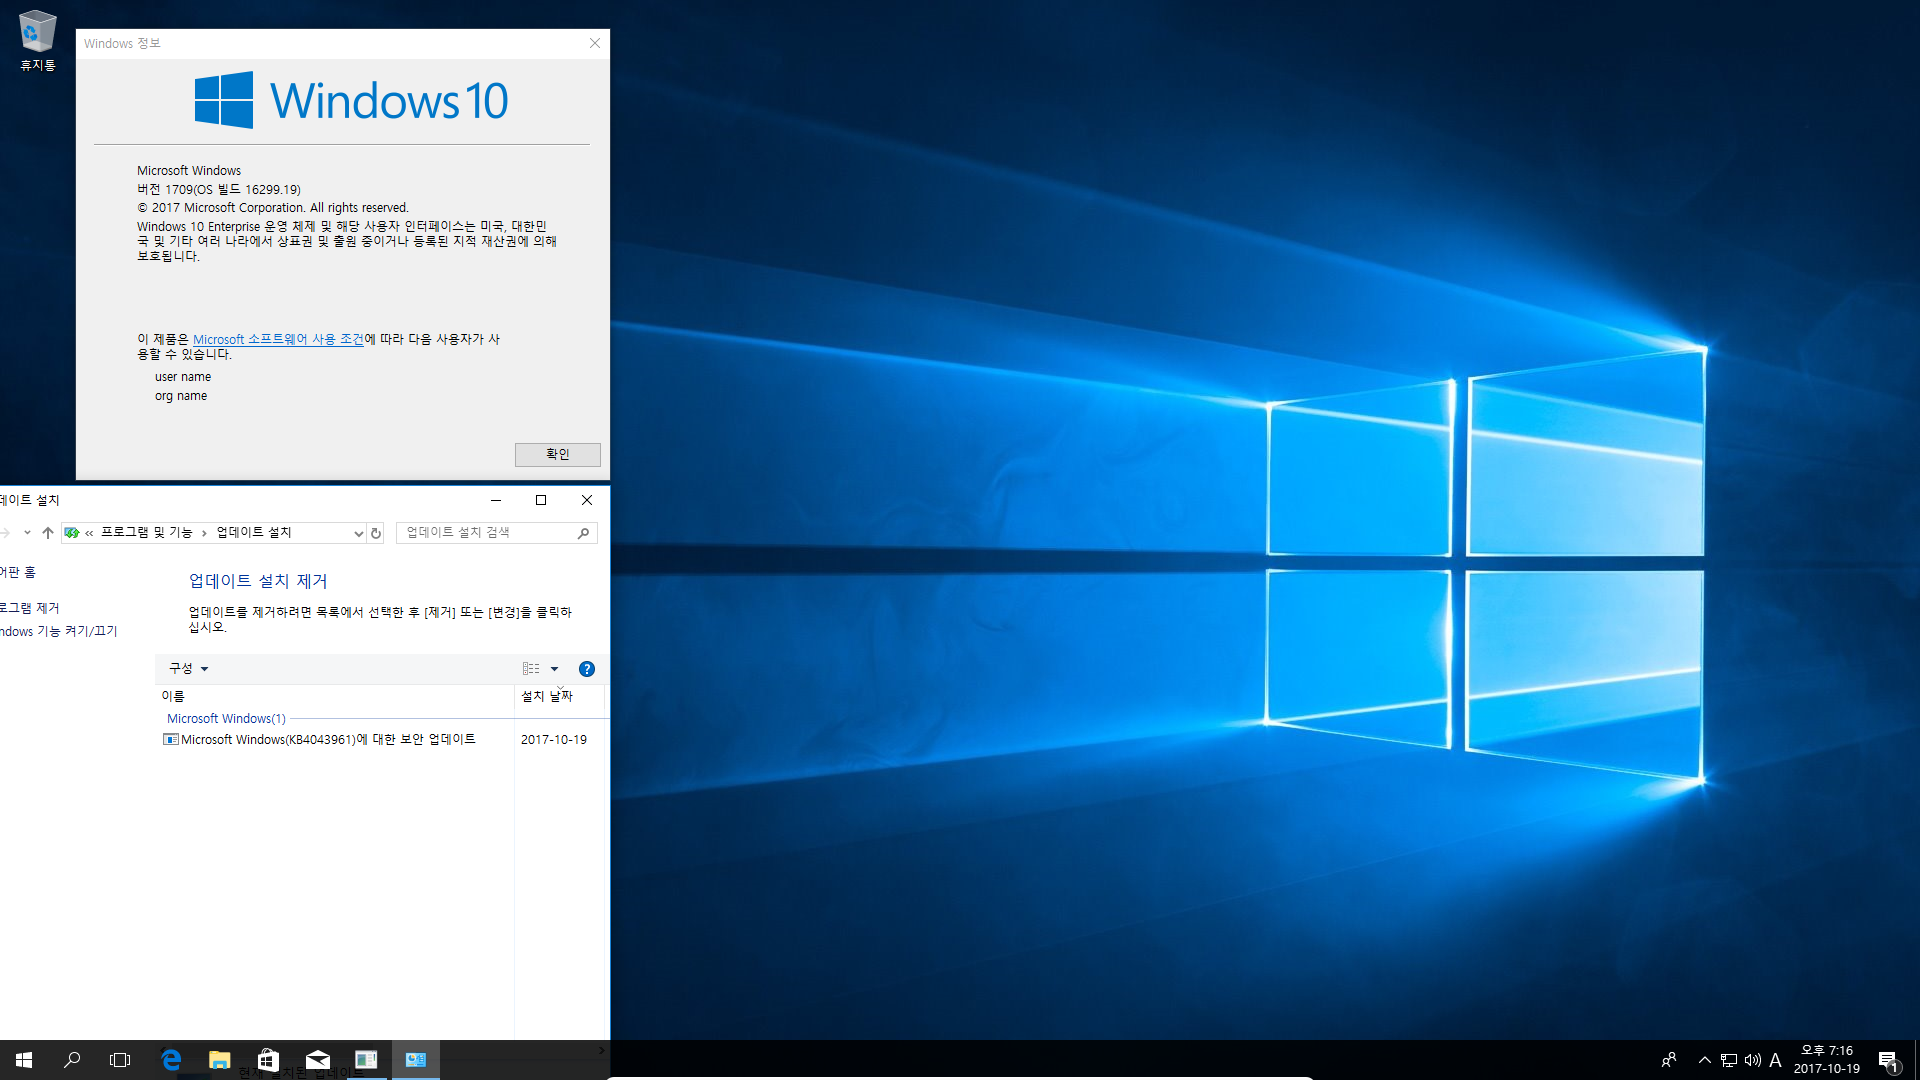Image resolution: width=1920 pixels, height=1080 pixels.
Task: Open the blue help icon
Action: point(587,669)
